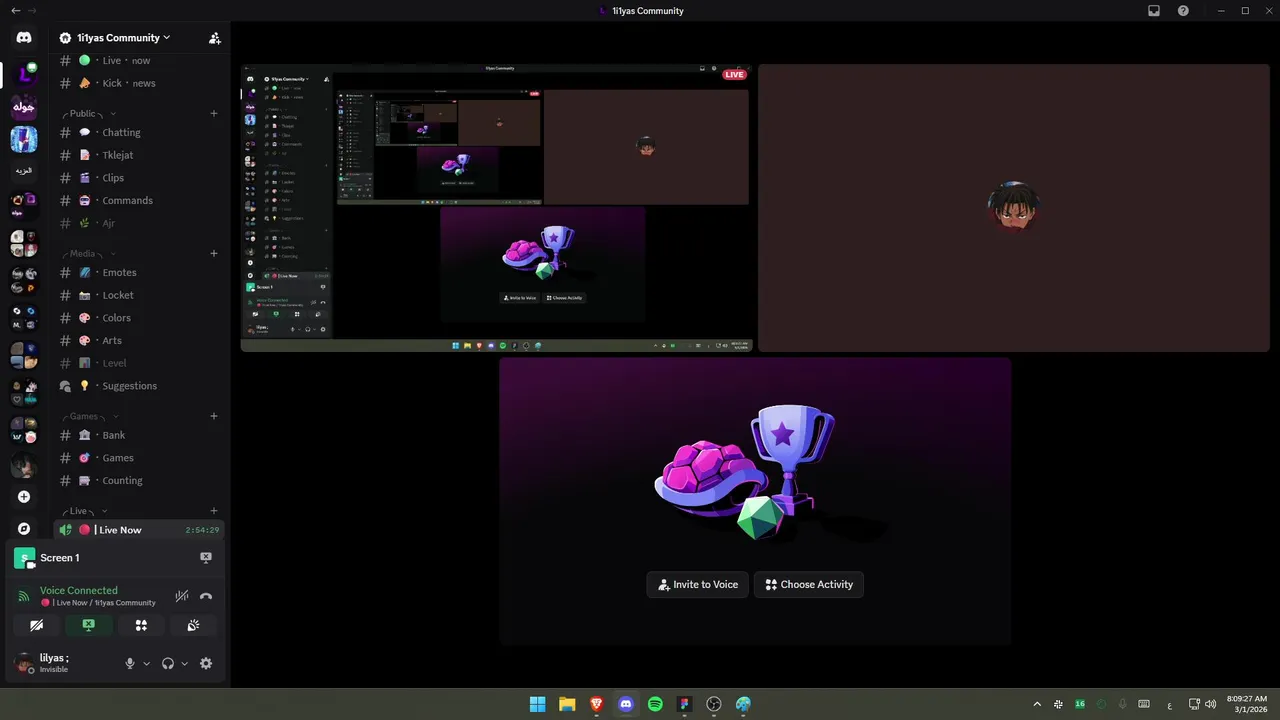The width and height of the screenshot is (1280, 720).
Task: Go back using the title bar arrow
Action: tap(15, 11)
